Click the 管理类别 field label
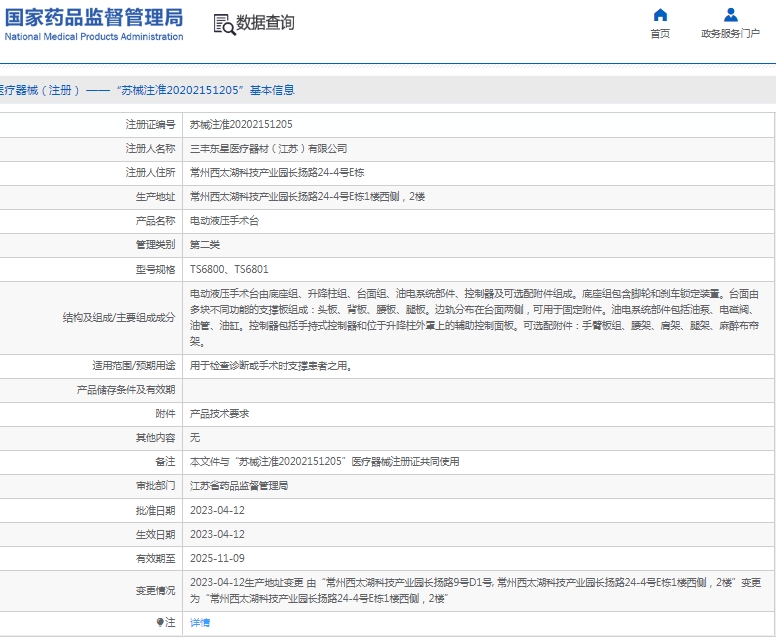Viewport: 776px width, 640px height. (155, 245)
